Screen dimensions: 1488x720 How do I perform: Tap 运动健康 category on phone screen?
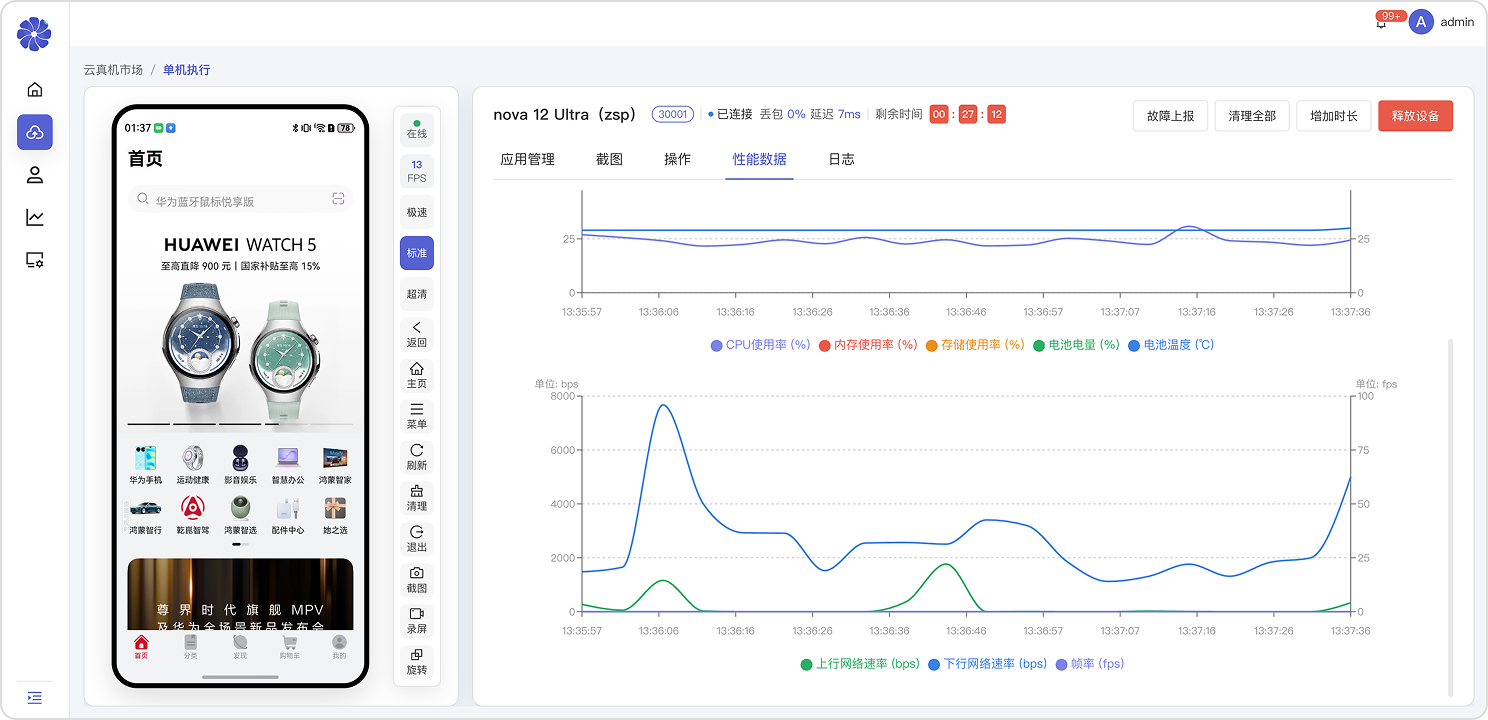(193, 465)
